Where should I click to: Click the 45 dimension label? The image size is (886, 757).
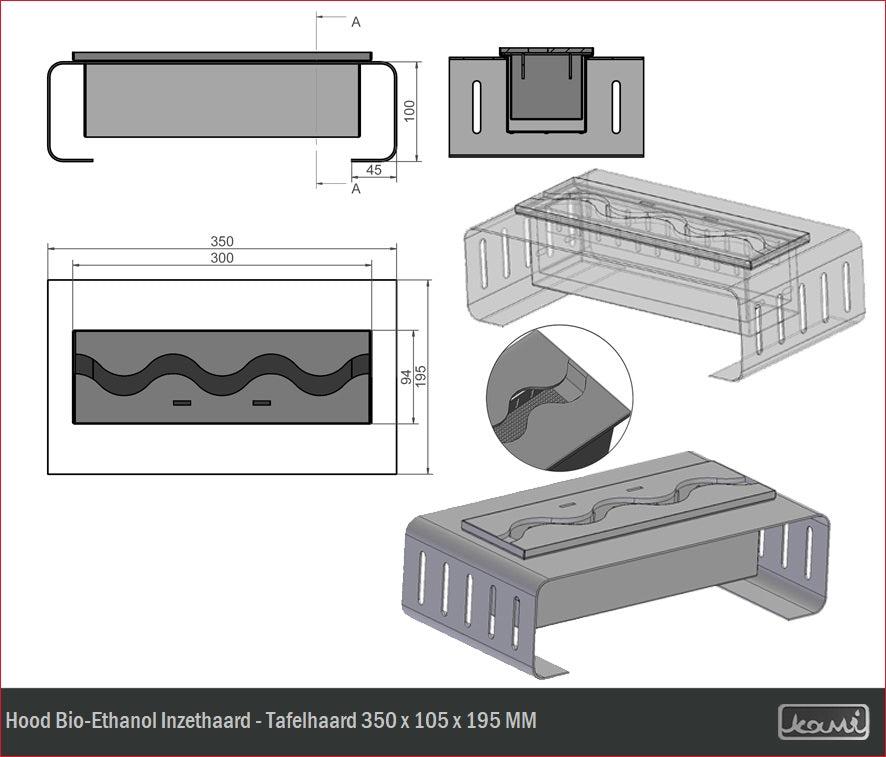(374, 170)
